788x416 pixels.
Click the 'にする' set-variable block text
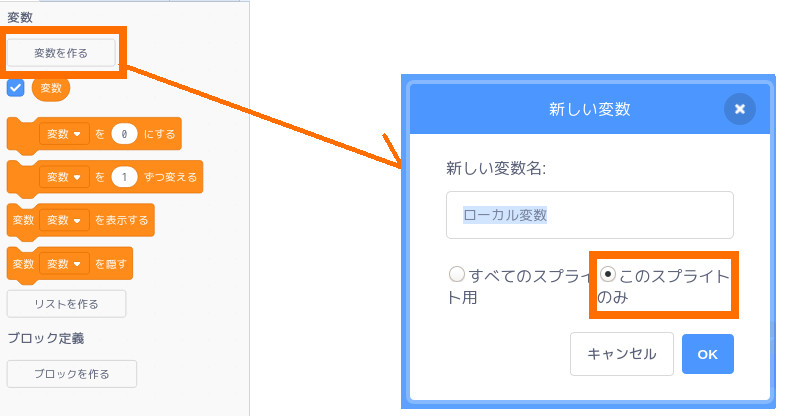pos(159,134)
